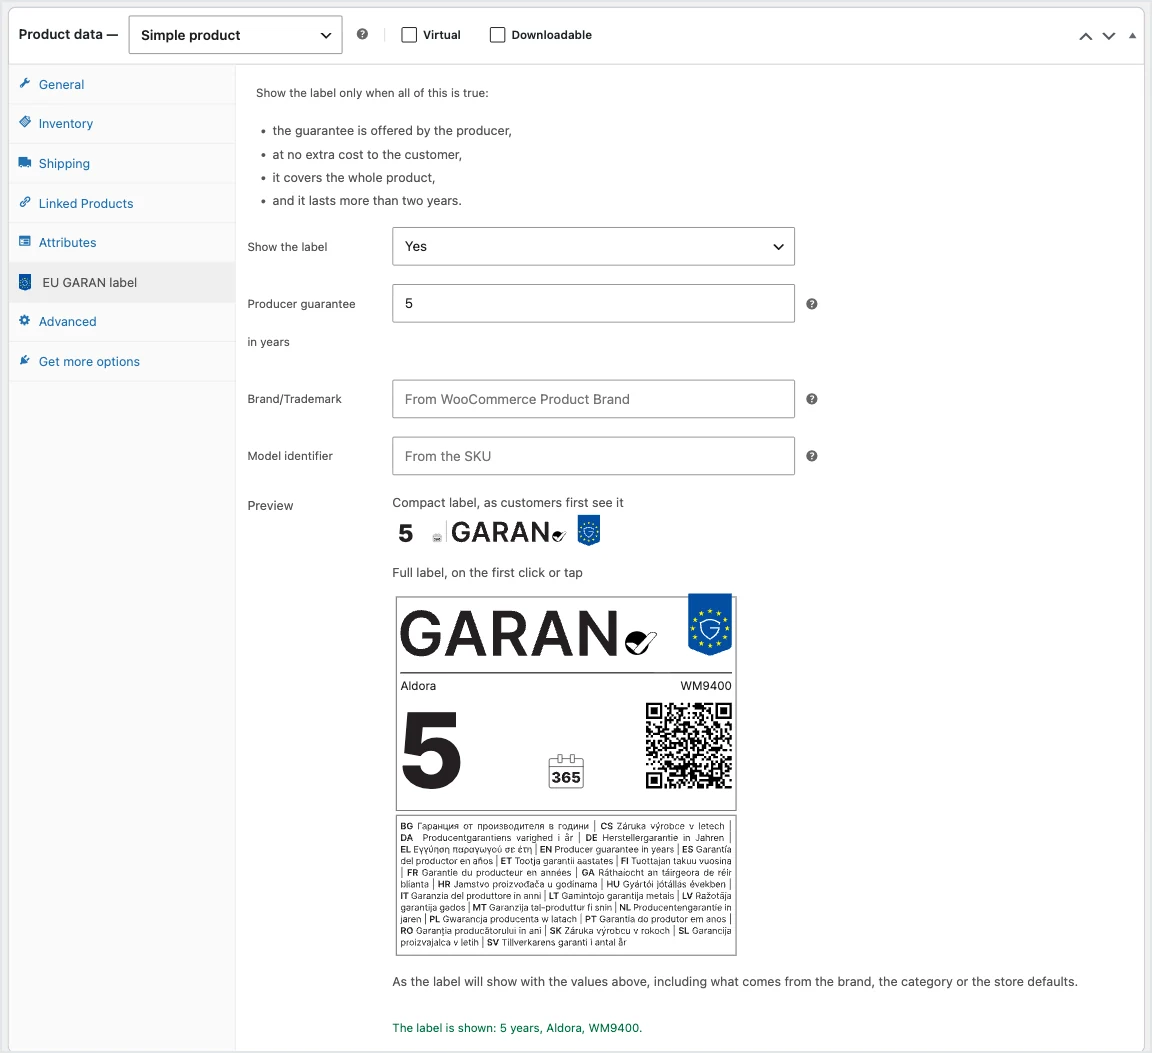Click help icon beside Model identifier field
Image resolution: width=1152 pixels, height=1053 pixels.
point(812,456)
